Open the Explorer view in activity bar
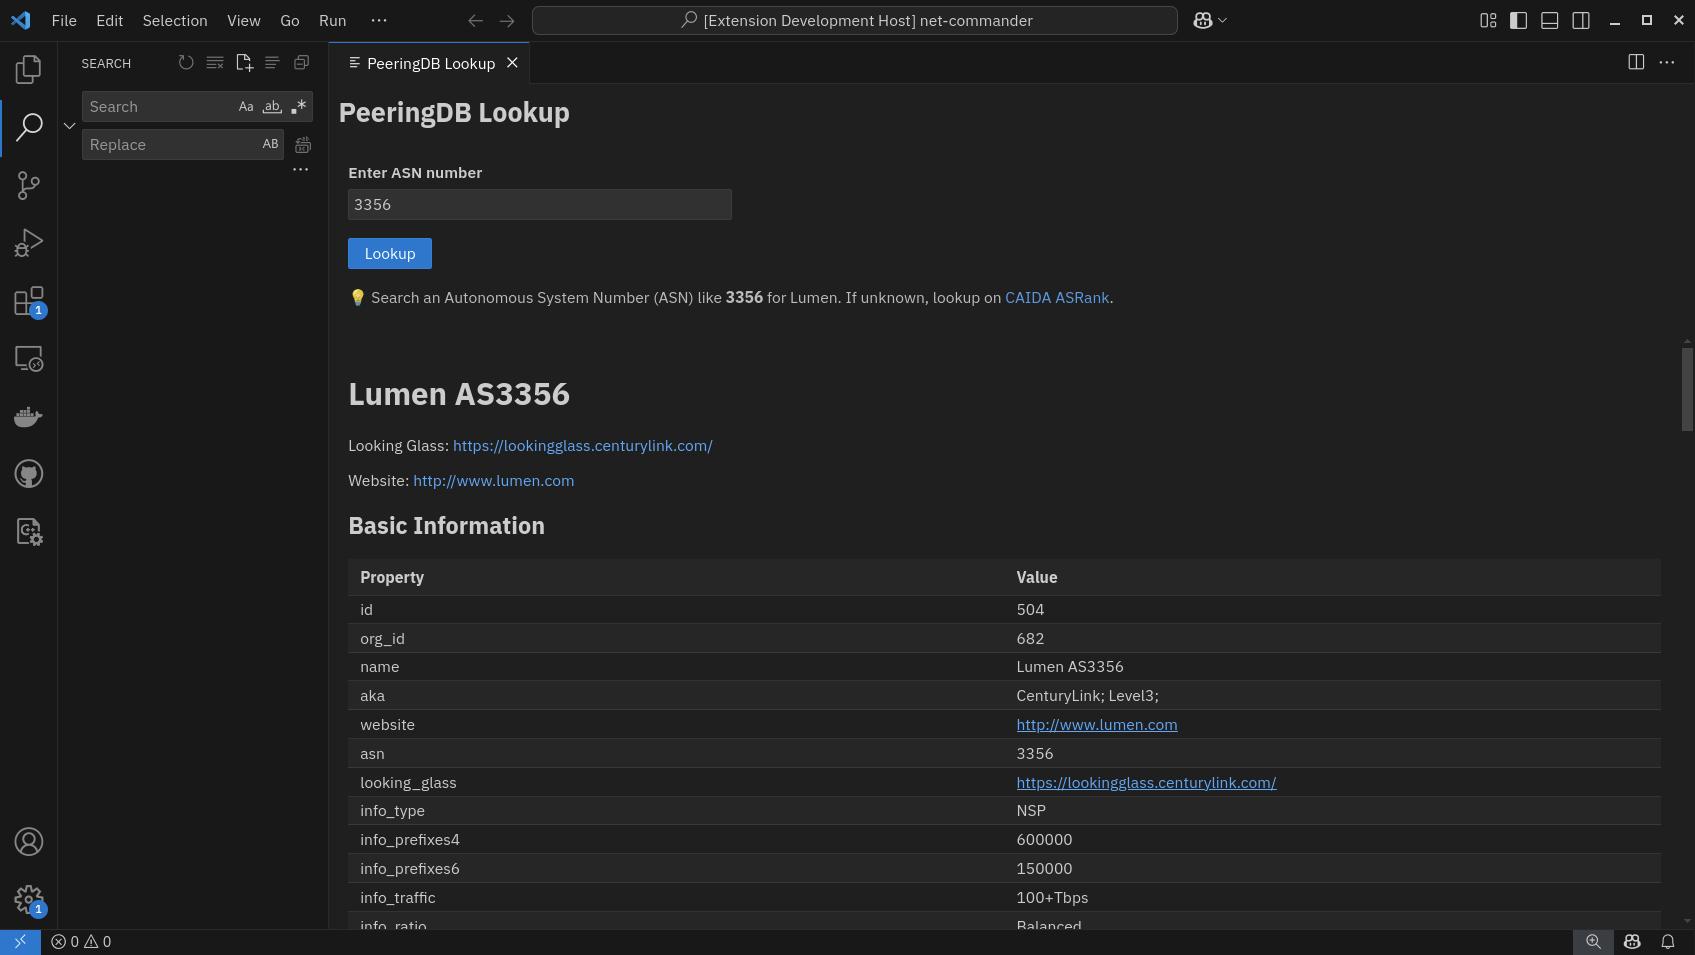Viewport: 1695px width, 955px height. coord(29,69)
